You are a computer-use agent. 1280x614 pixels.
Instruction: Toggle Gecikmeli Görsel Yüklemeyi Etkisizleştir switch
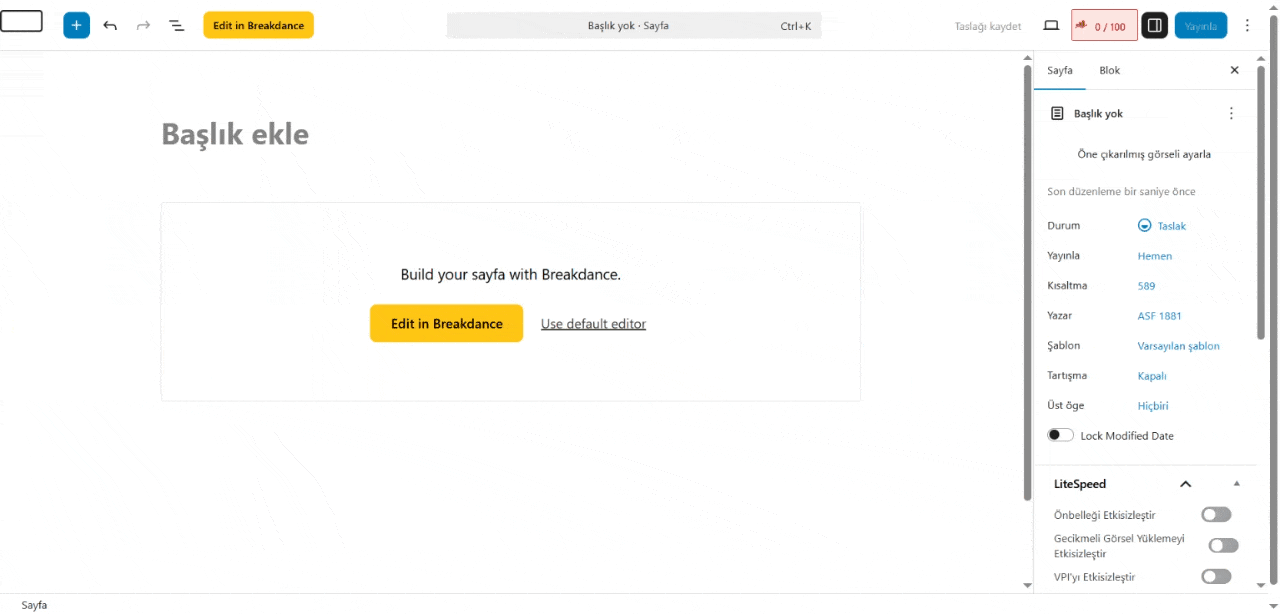pyautogui.click(x=1223, y=545)
